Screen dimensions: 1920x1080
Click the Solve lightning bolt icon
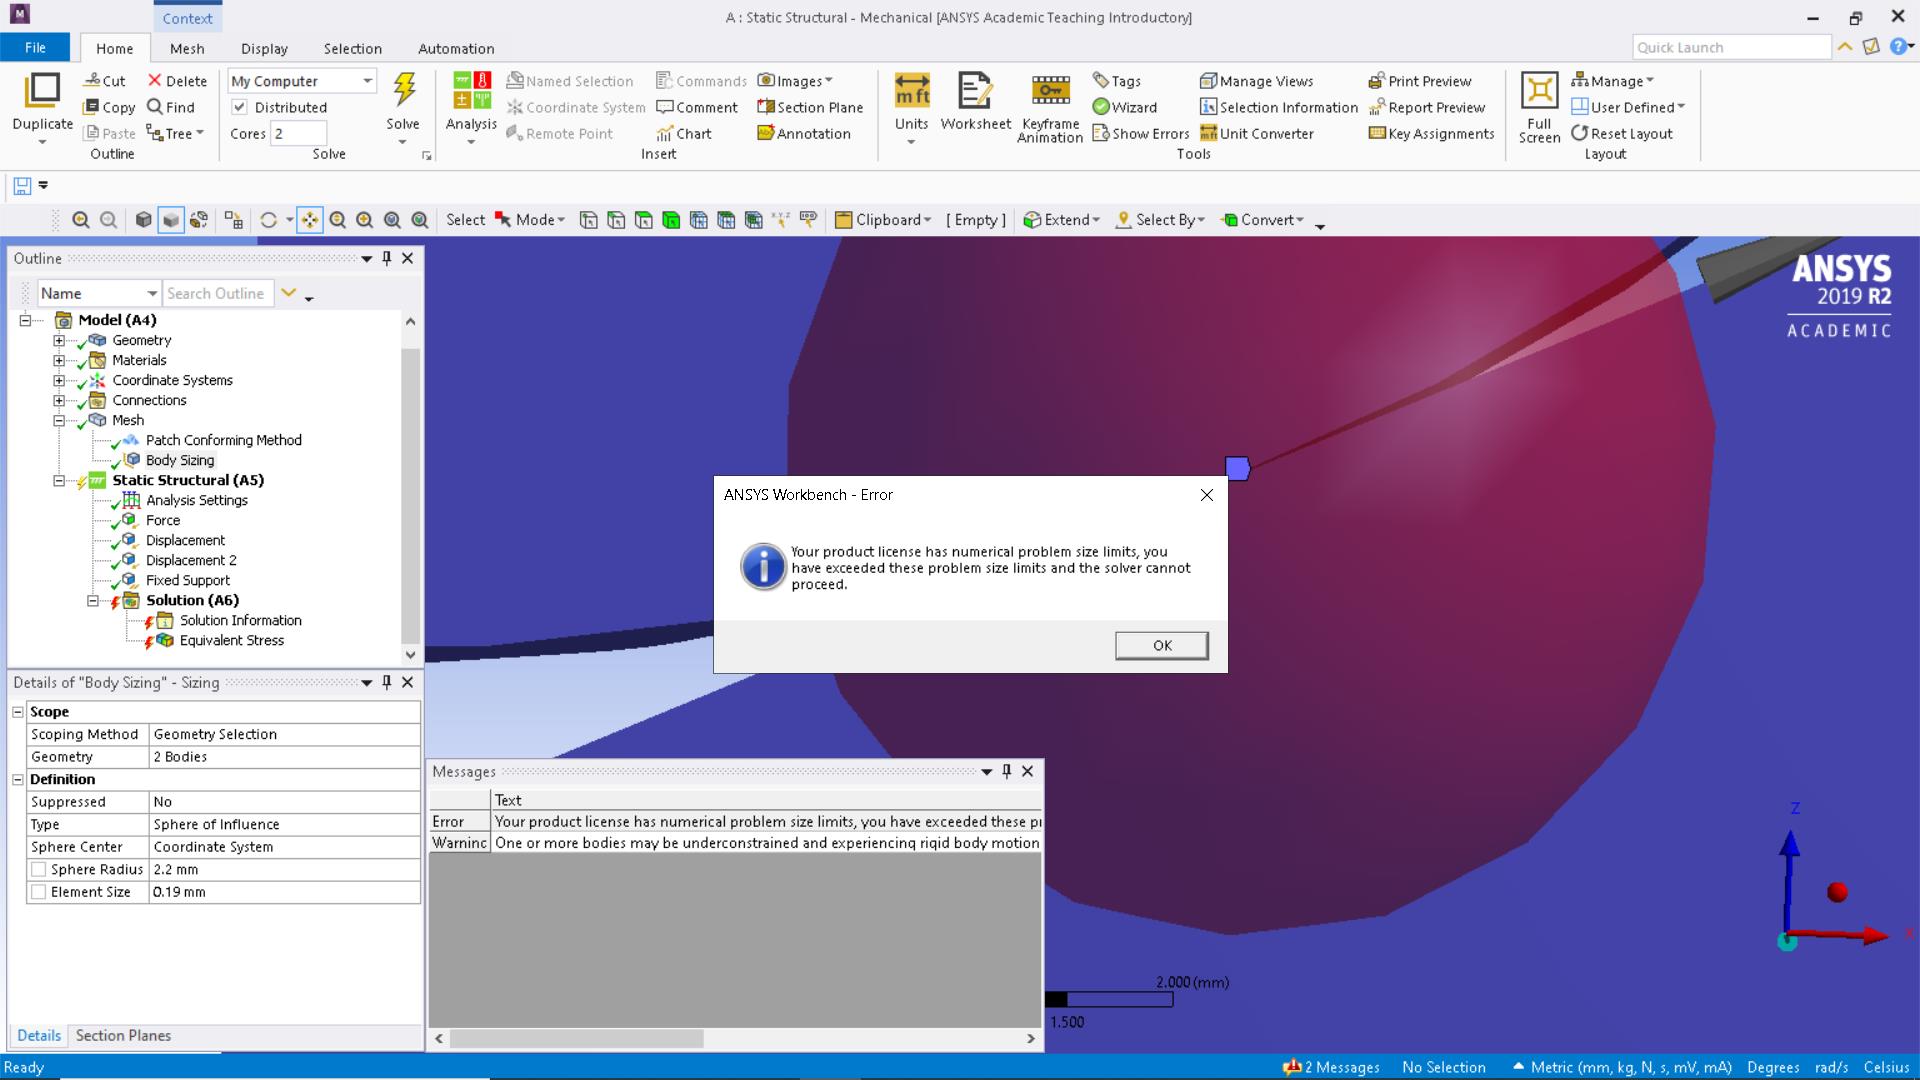coord(404,91)
